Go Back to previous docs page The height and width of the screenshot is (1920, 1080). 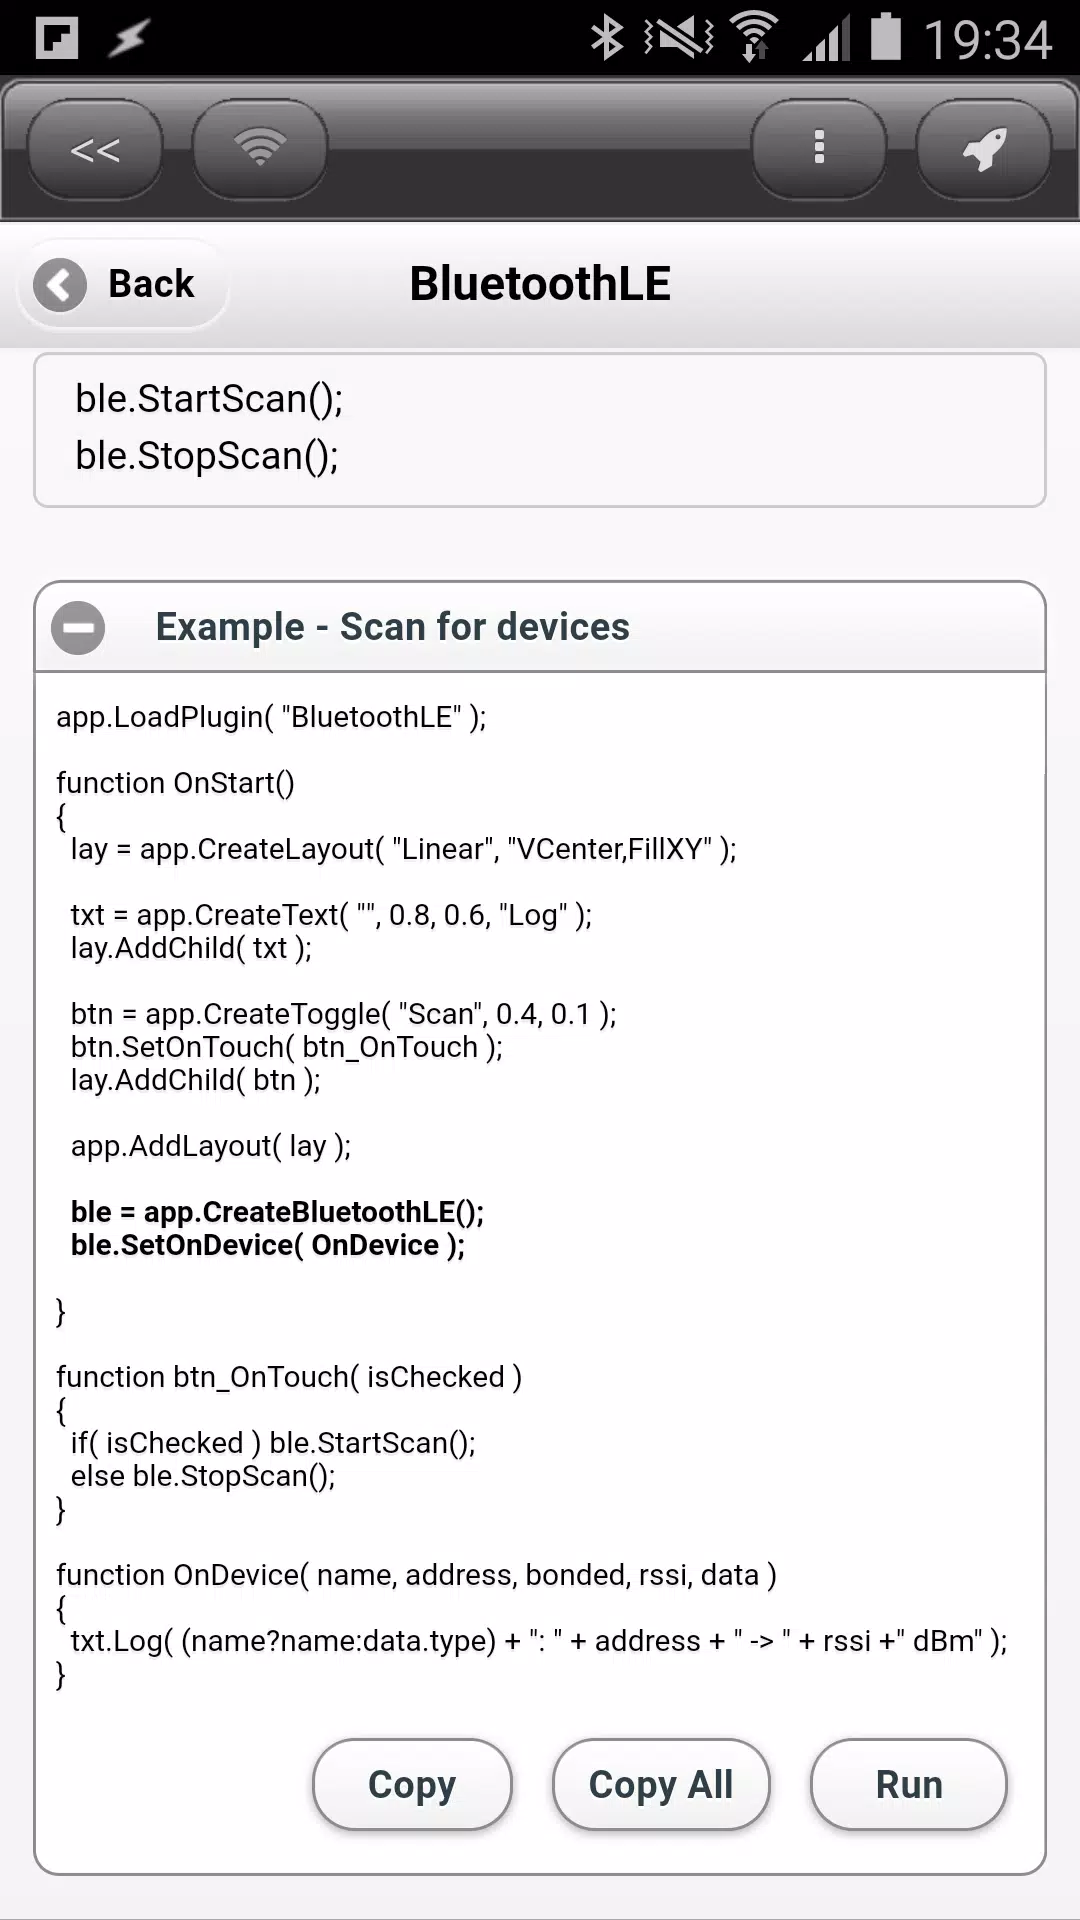tap(123, 285)
